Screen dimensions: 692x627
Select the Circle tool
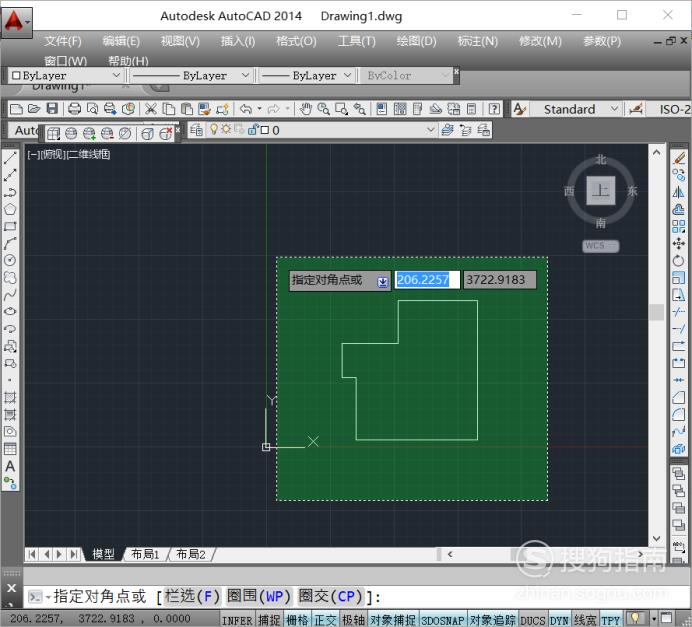click(10, 260)
